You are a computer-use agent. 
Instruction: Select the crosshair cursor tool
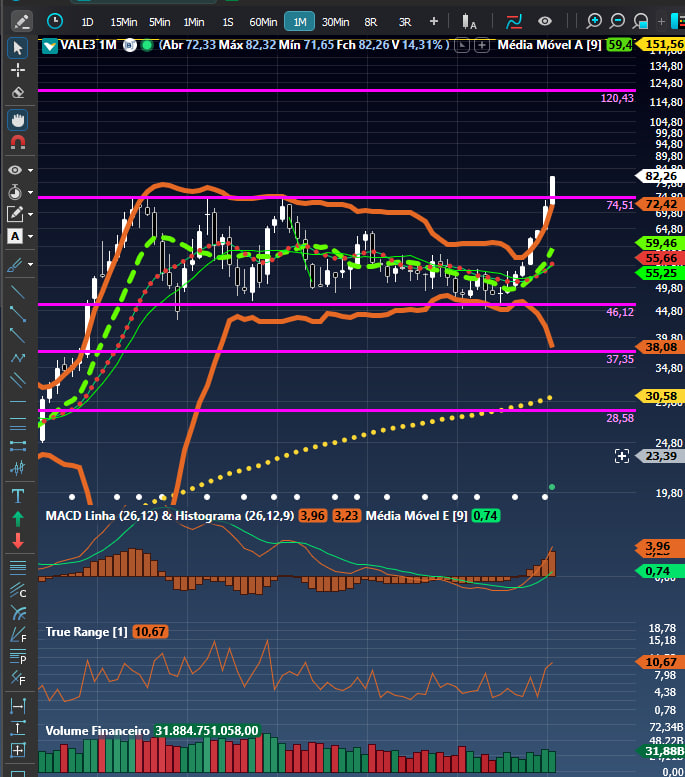[18, 70]
